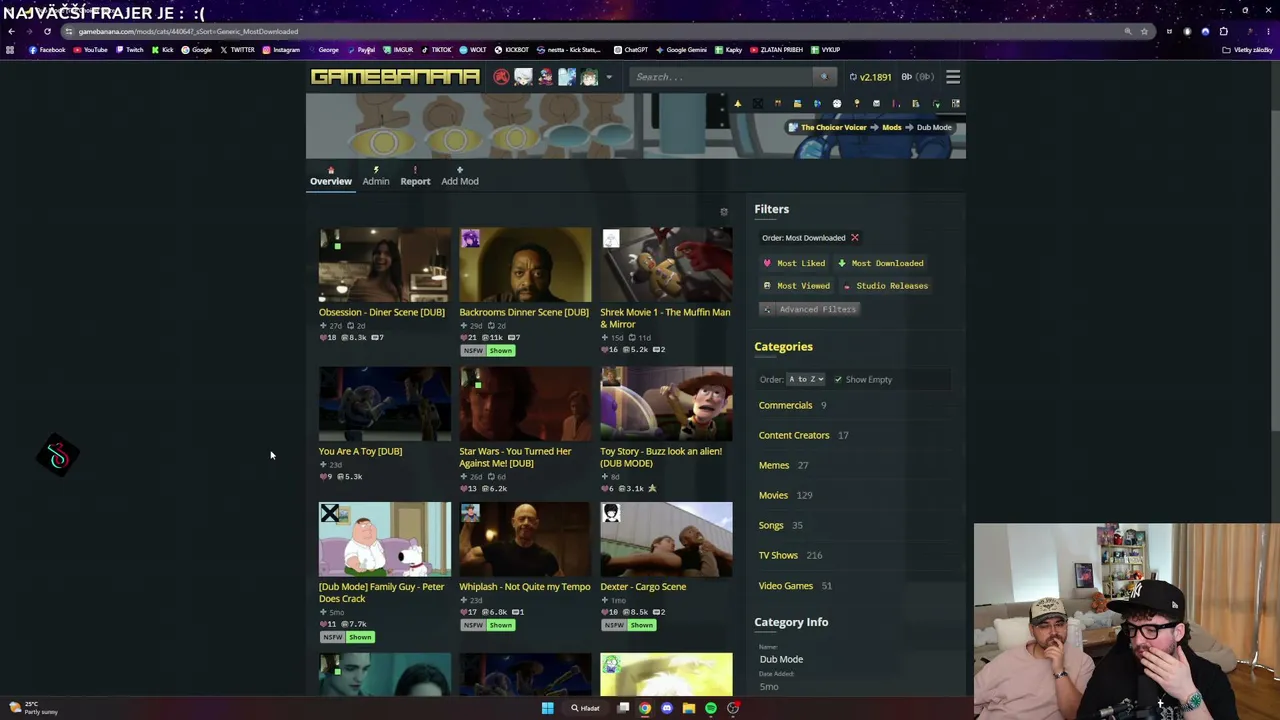Screen dimensions: 1280x720
Task: Go to The Choicer Voicer breadcrumb
Action: (834, 128)
